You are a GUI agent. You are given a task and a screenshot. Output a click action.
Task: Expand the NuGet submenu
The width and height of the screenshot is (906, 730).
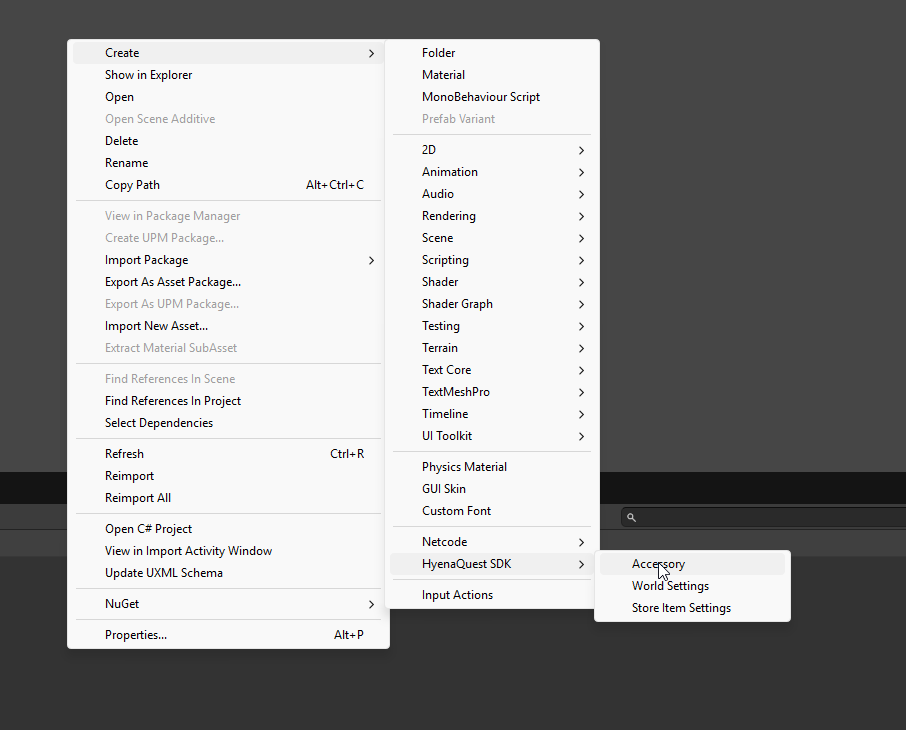tap(228, 604)
